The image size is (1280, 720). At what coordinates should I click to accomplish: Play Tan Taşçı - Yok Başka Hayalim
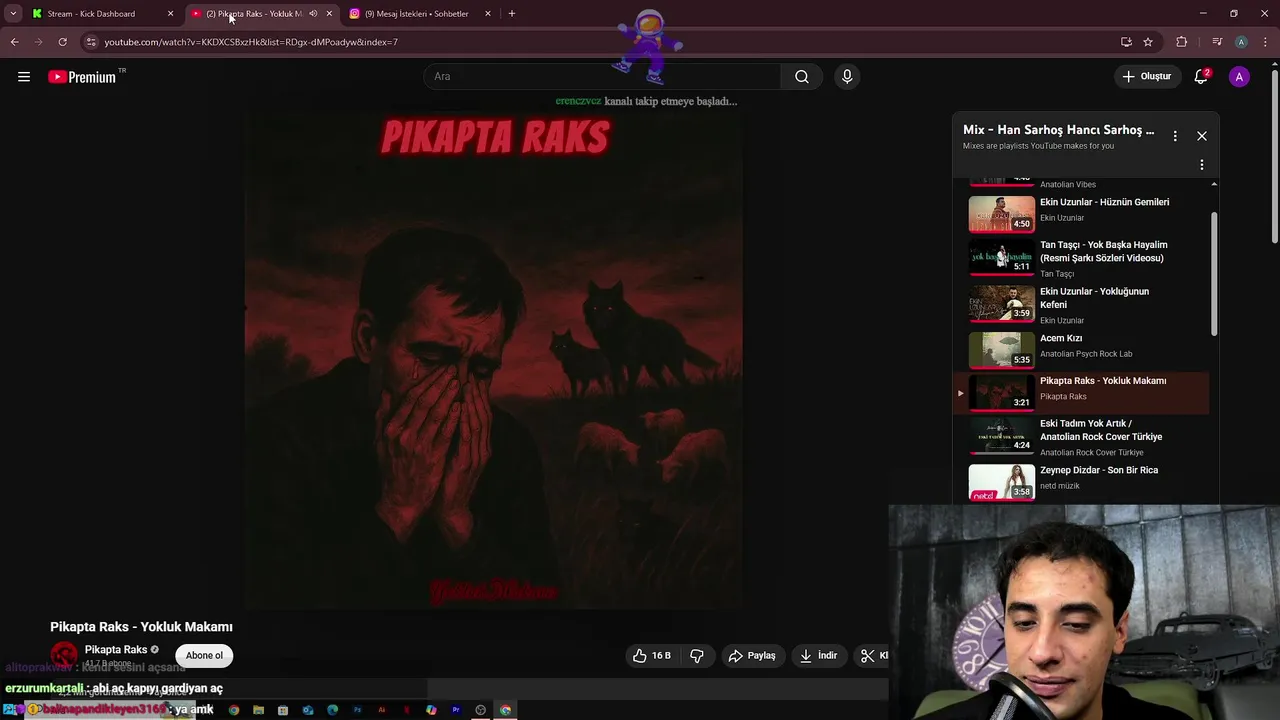click(1088, 258)
